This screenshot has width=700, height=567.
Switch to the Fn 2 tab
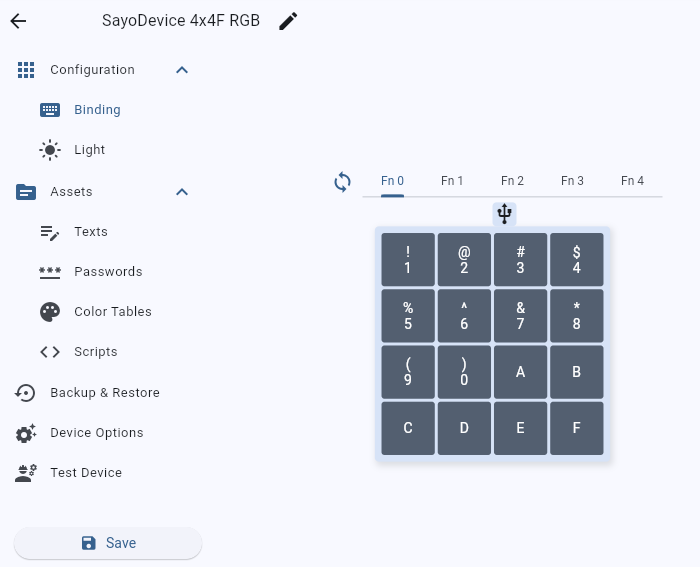click(x=512, y=181)
